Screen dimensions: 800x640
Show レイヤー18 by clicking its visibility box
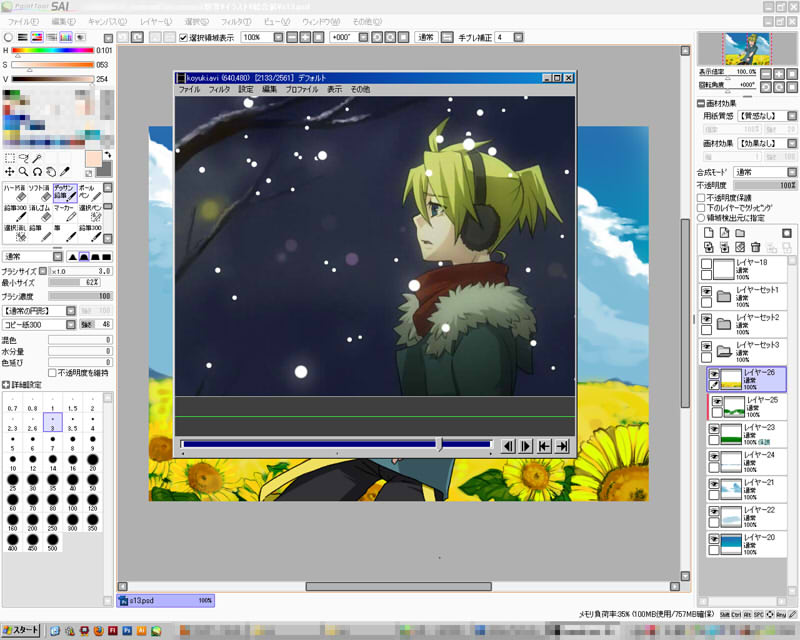(x=707, y=264)
